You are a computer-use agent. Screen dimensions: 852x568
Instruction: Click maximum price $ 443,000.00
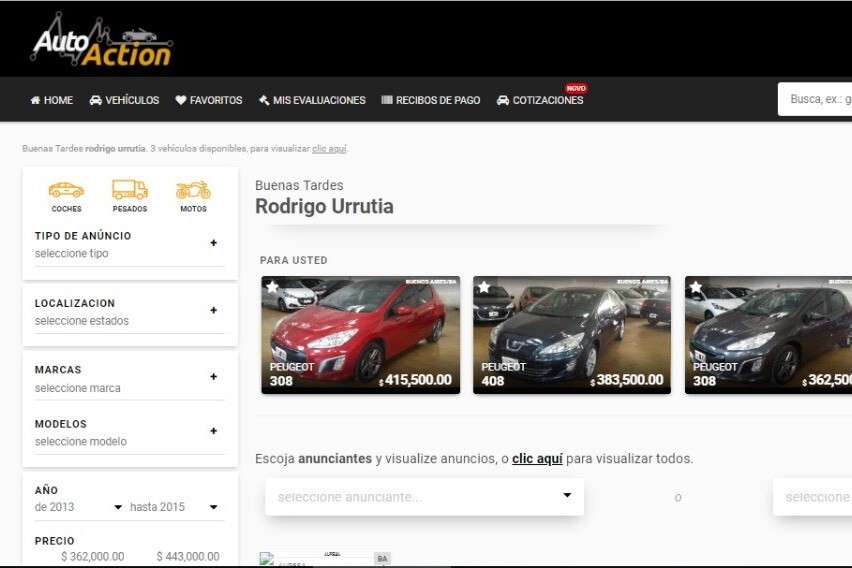[x=188, y=557]
